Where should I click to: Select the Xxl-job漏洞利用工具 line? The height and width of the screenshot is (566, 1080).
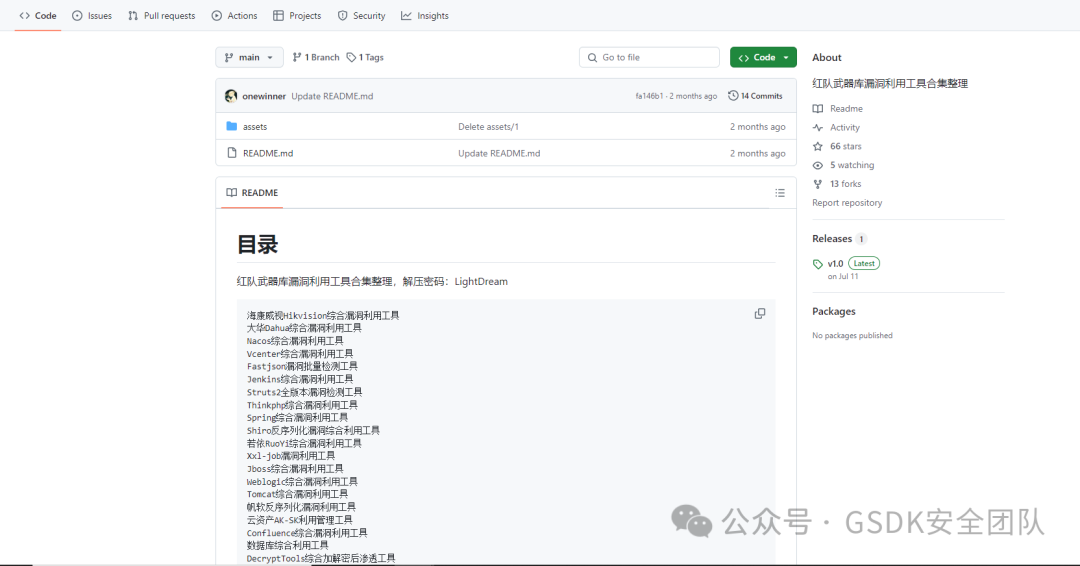[291, 456]
